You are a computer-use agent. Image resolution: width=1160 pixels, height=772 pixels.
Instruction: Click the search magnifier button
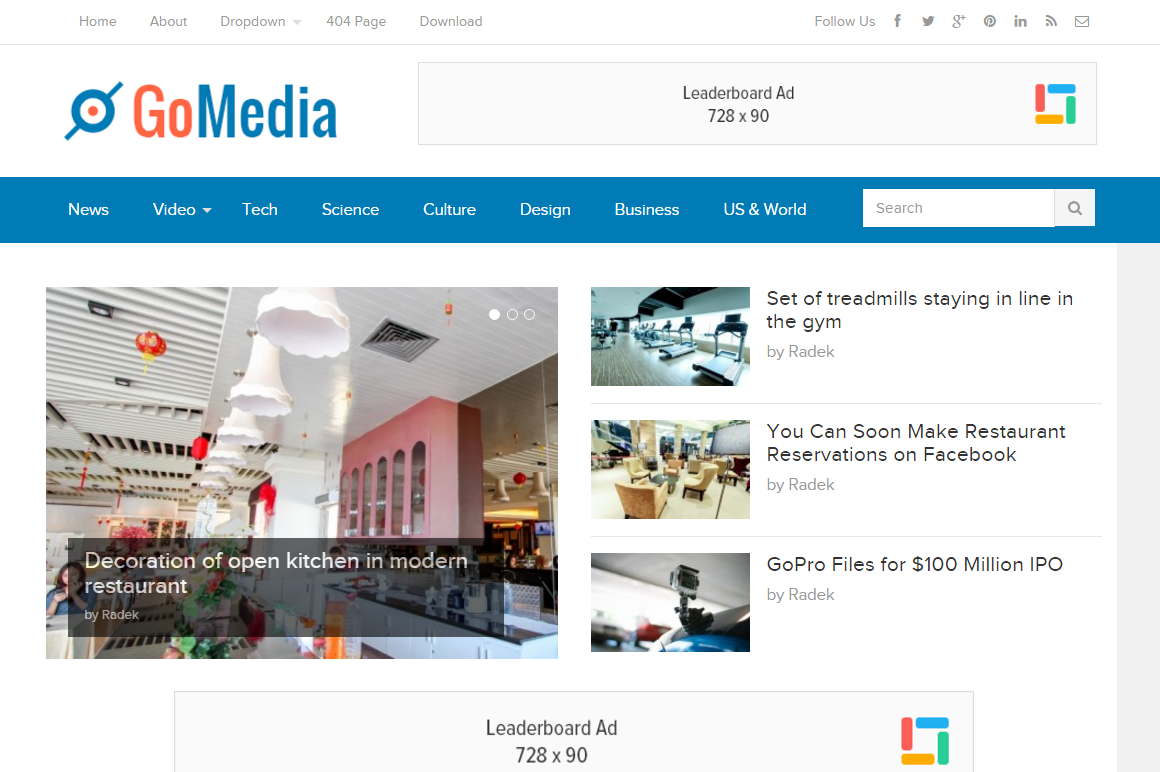pos(1075,208)
